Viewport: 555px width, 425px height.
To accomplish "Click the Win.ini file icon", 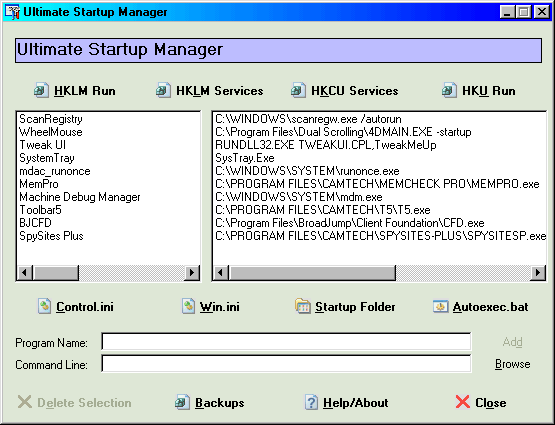I will 188,306.
